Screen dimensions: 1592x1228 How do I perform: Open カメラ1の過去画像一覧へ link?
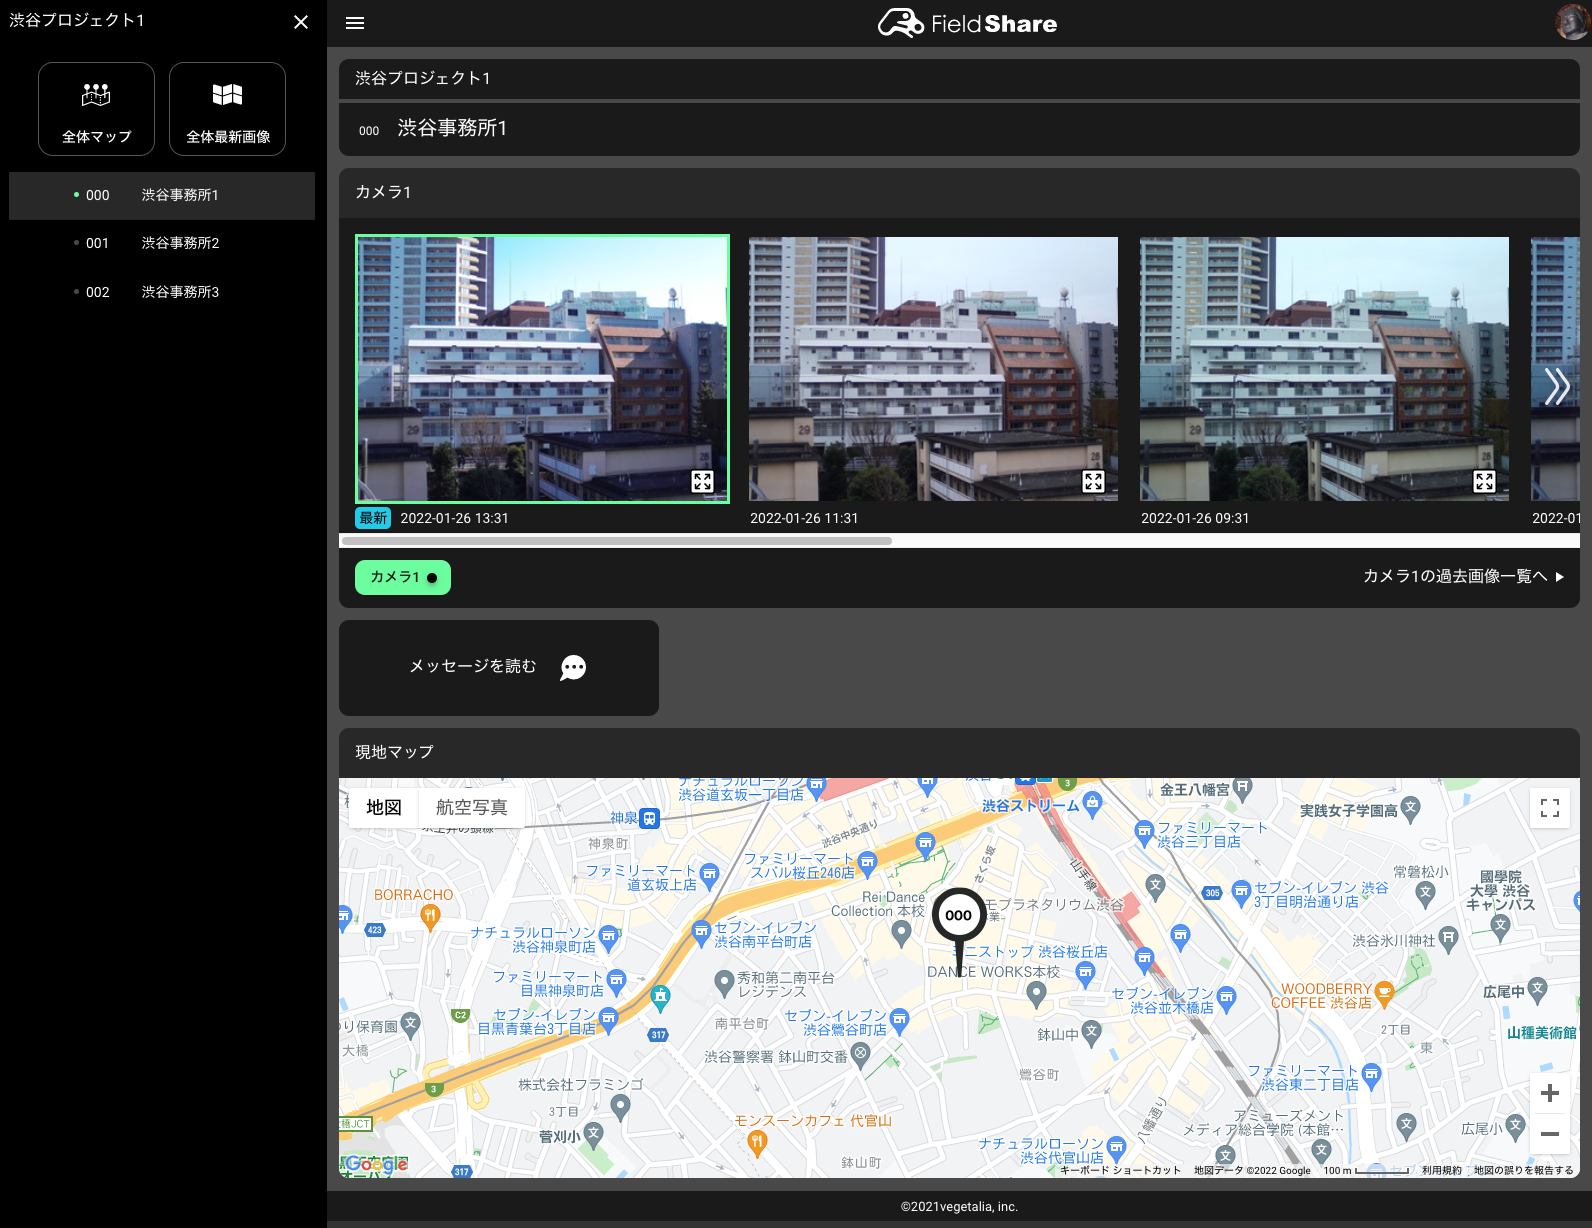pos(1463,576)
